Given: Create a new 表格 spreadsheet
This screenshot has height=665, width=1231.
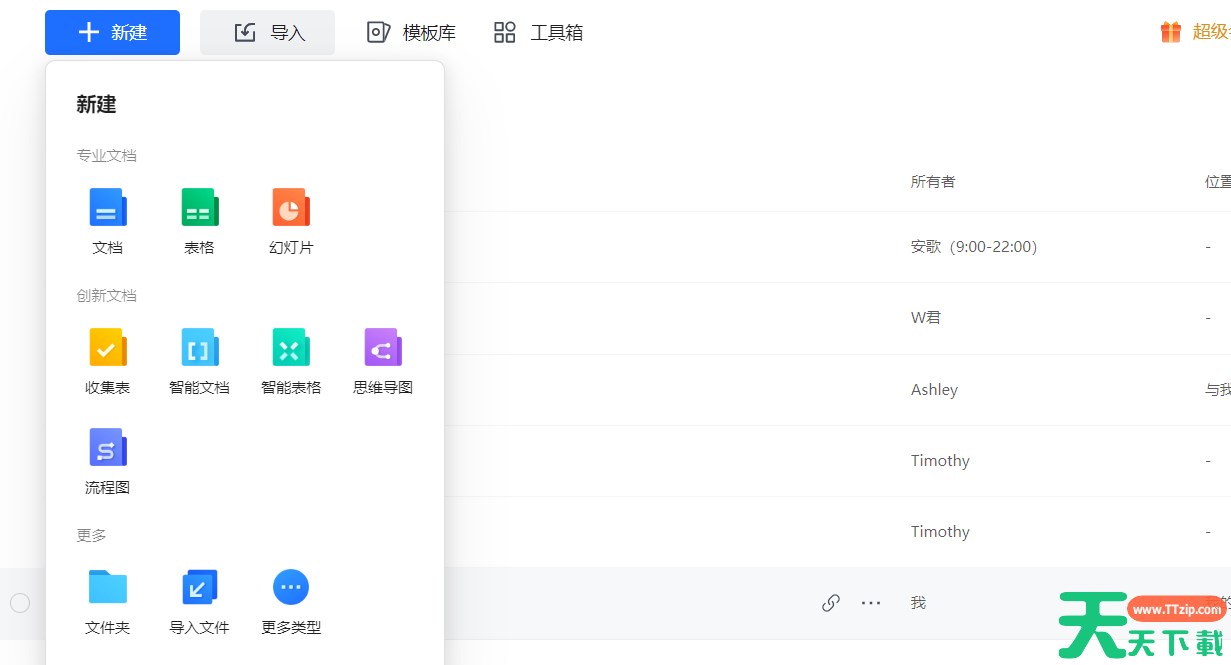Looking at the screenshot, I should [x=199, y=208].
